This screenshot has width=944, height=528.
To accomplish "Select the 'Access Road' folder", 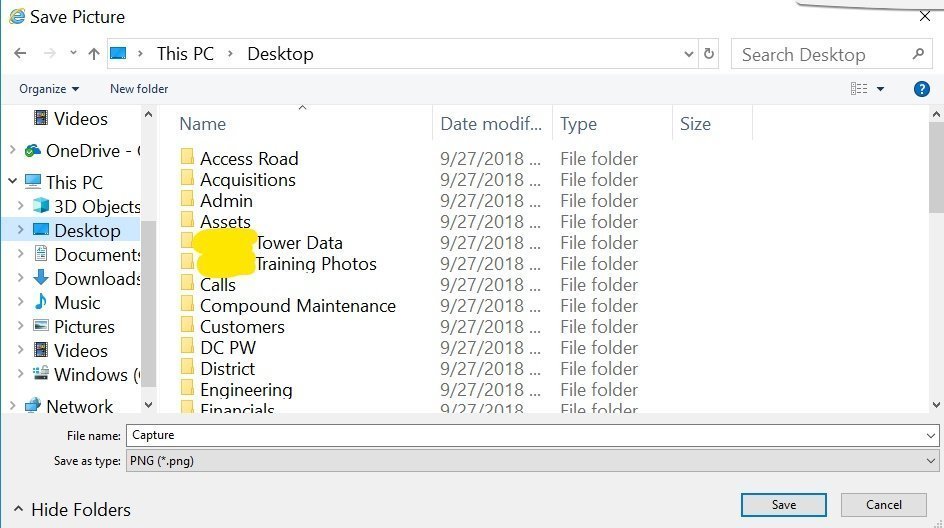I will point(240,158).
